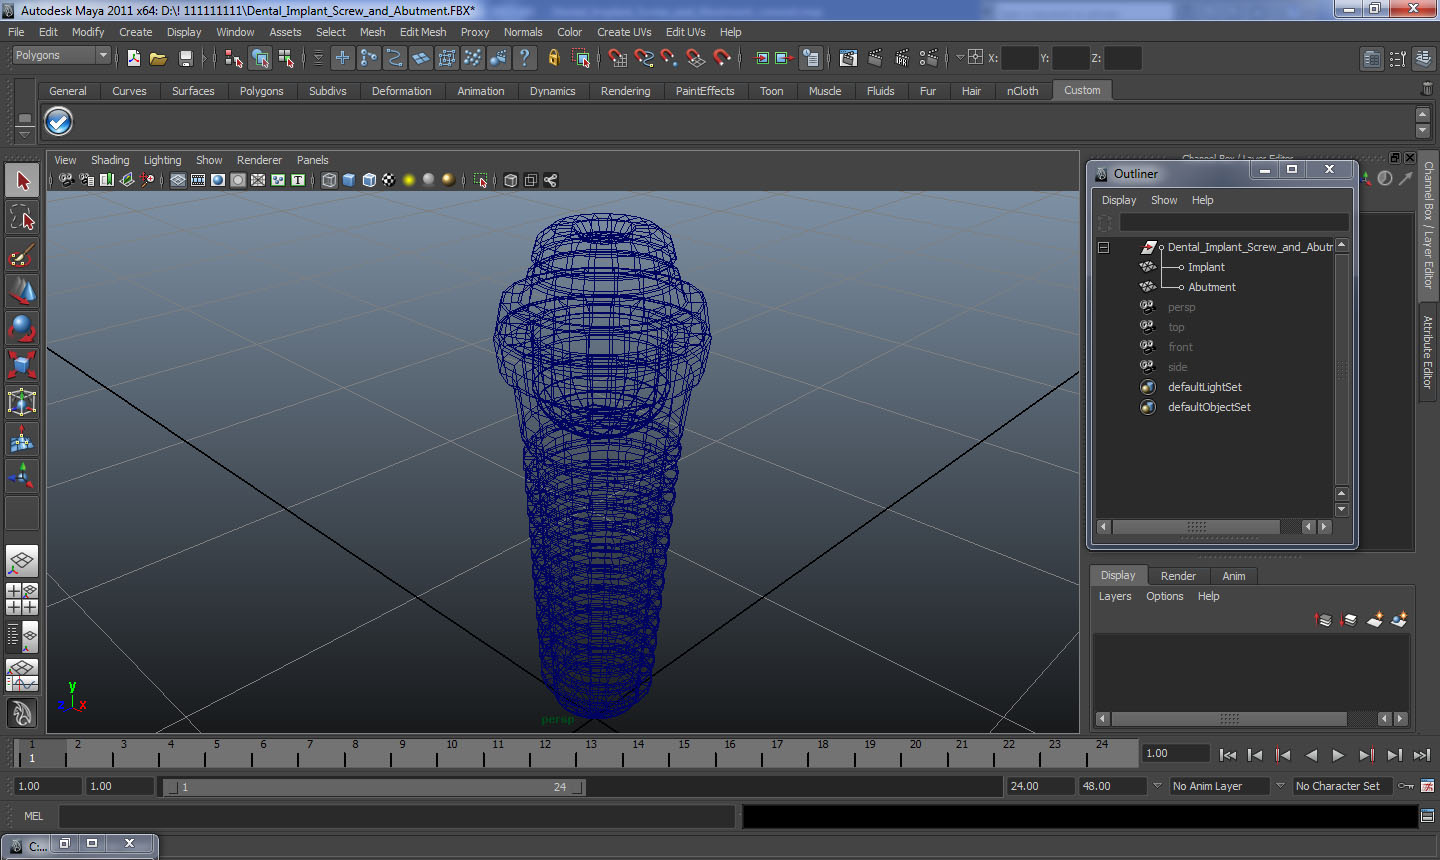Activate the Select tool arrow
This screenshot has height=860, width=1440.
click(22, 181)
